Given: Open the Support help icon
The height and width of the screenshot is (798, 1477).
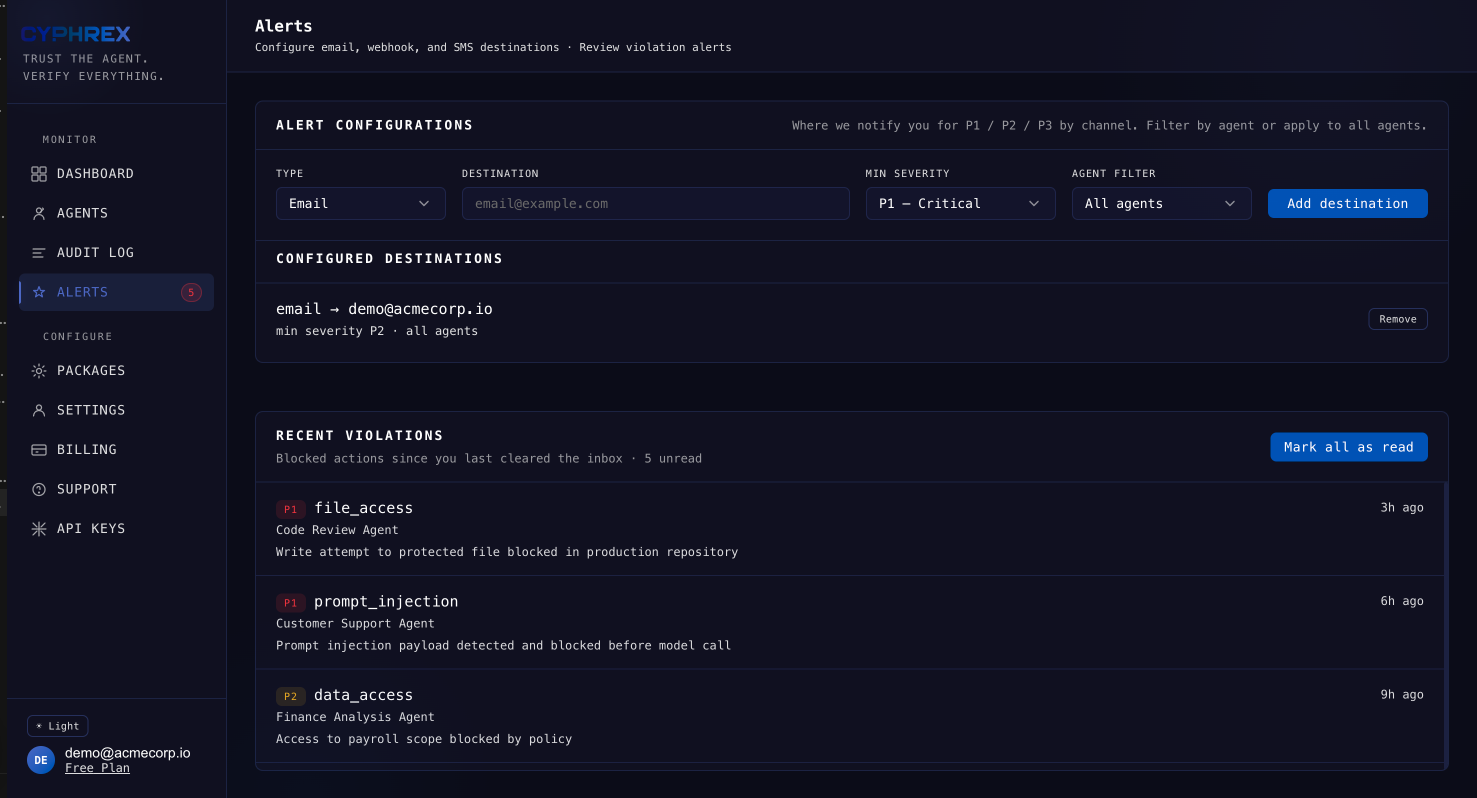Looking at the screenshot, I should tap(39, 488).
